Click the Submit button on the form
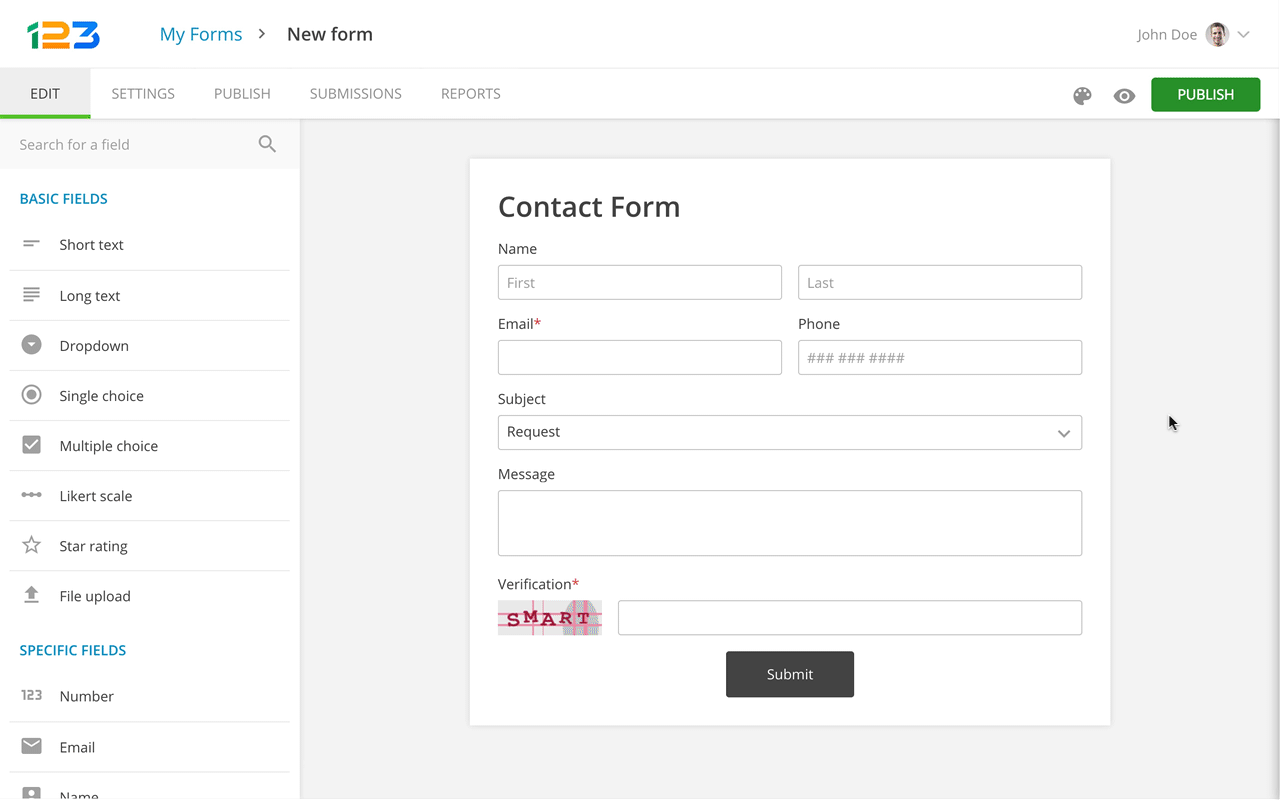 (790, 674)
